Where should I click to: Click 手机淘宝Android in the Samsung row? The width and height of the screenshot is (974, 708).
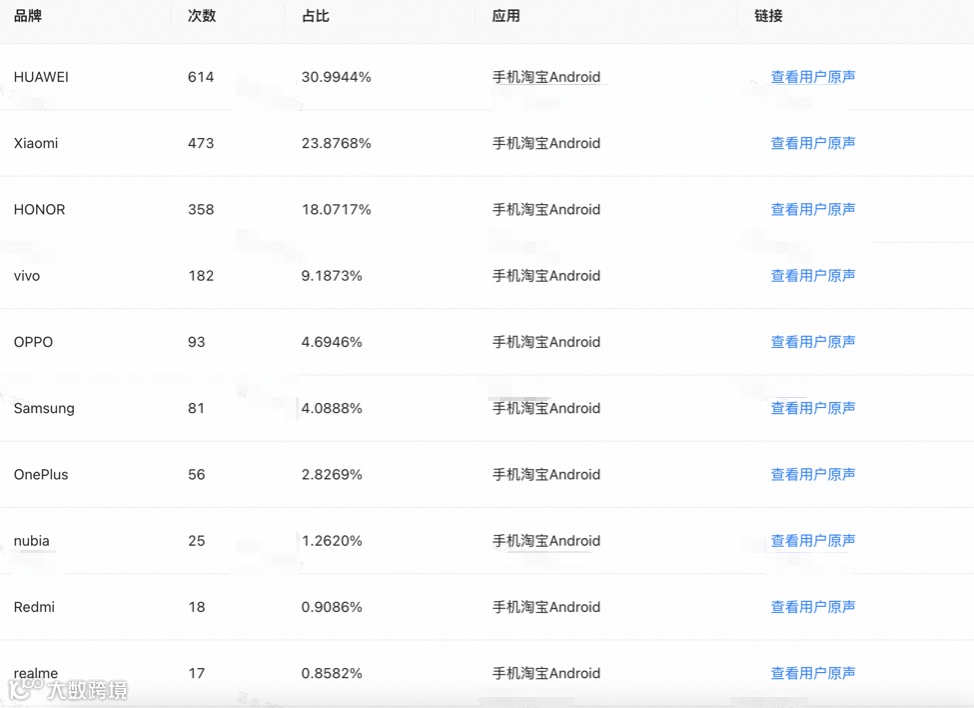[x=547, y=408]
